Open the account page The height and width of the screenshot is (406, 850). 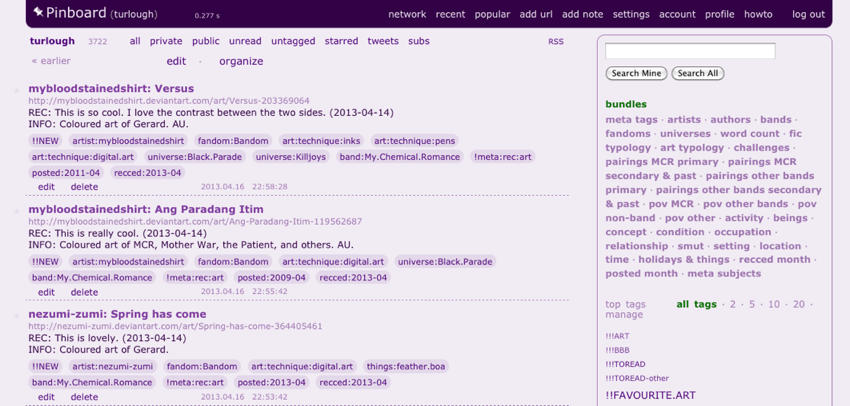click(677, 14)
